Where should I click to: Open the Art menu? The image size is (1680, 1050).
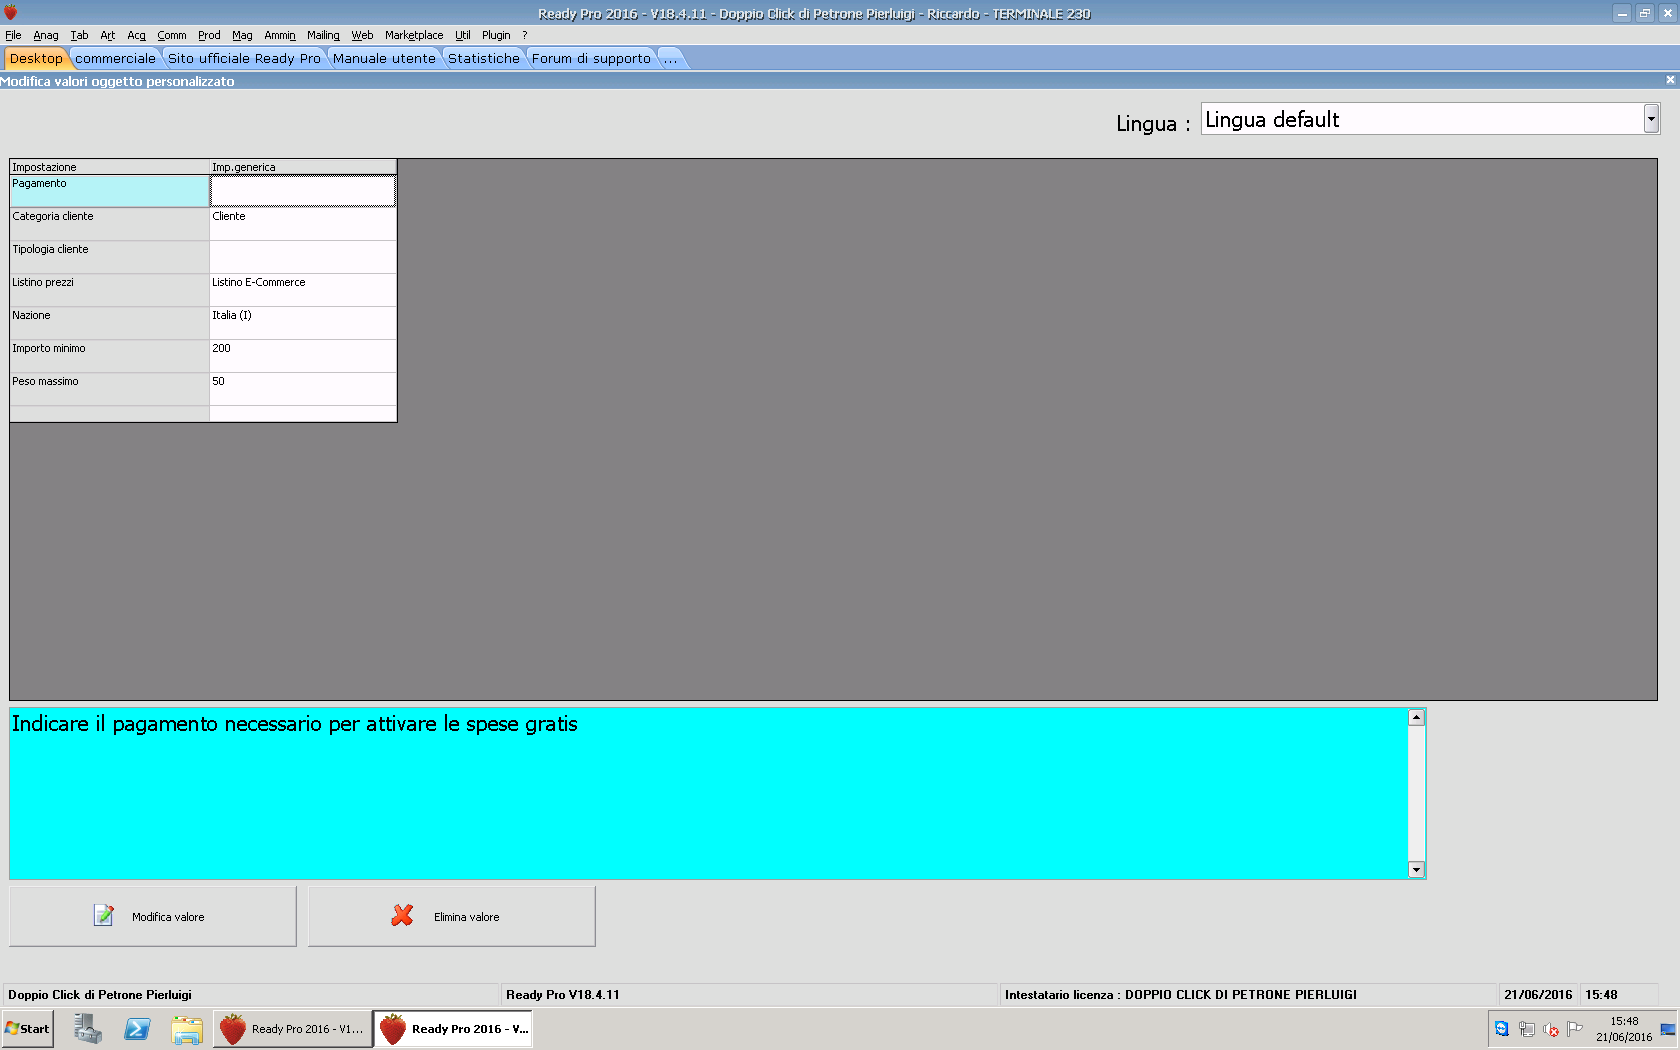coord(108,35)
